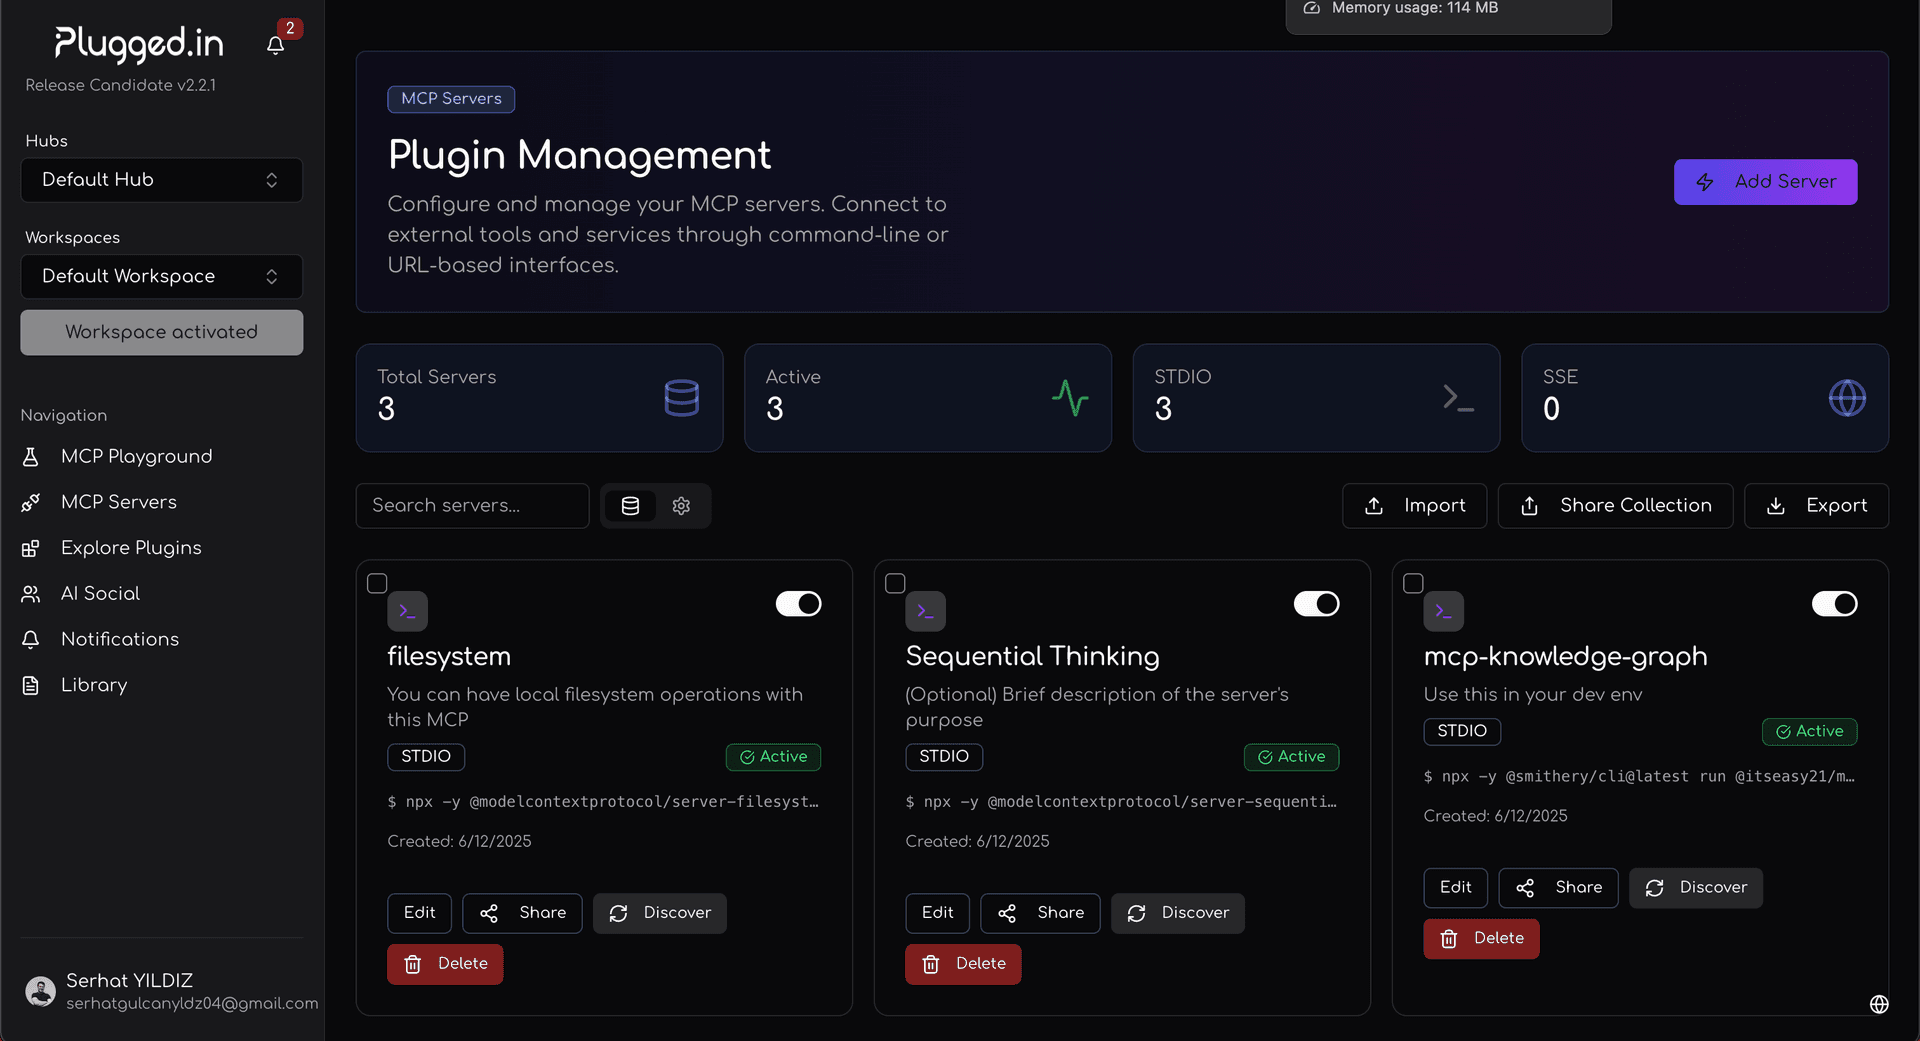The width and height of the screenshot is (1920, 1041).
Task: Delete the Sequential Thinking server
Action: (963, 964)
